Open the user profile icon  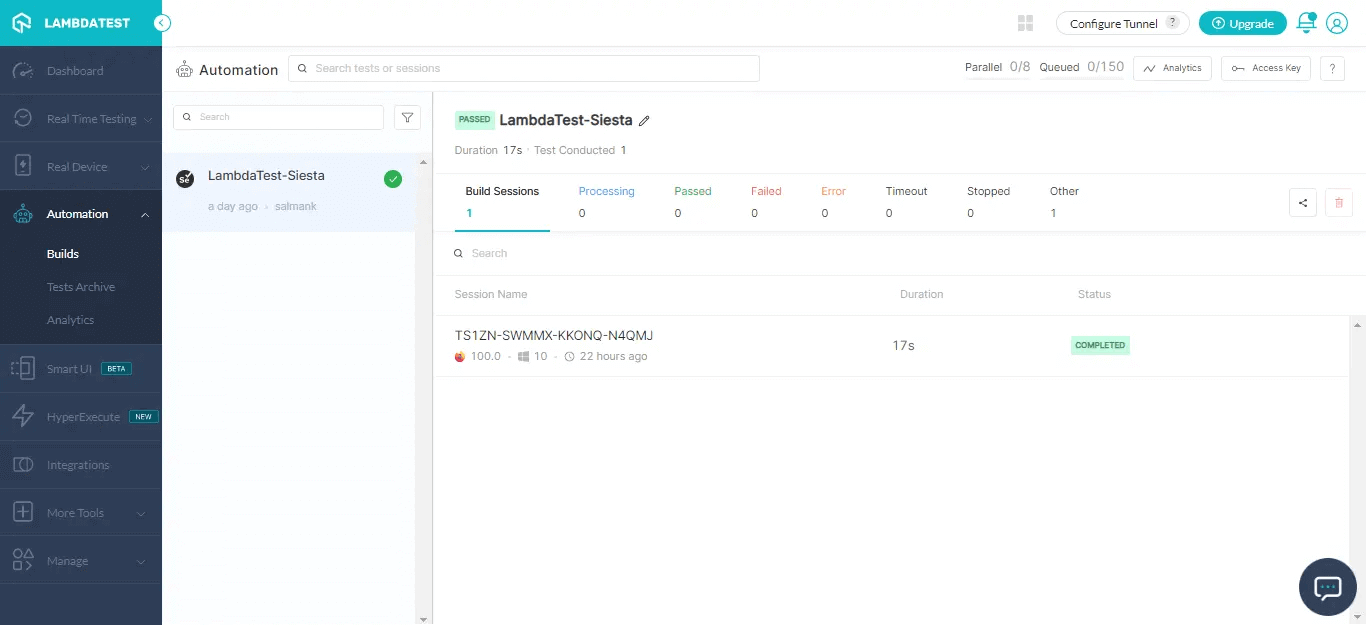tap(1337, 23)
